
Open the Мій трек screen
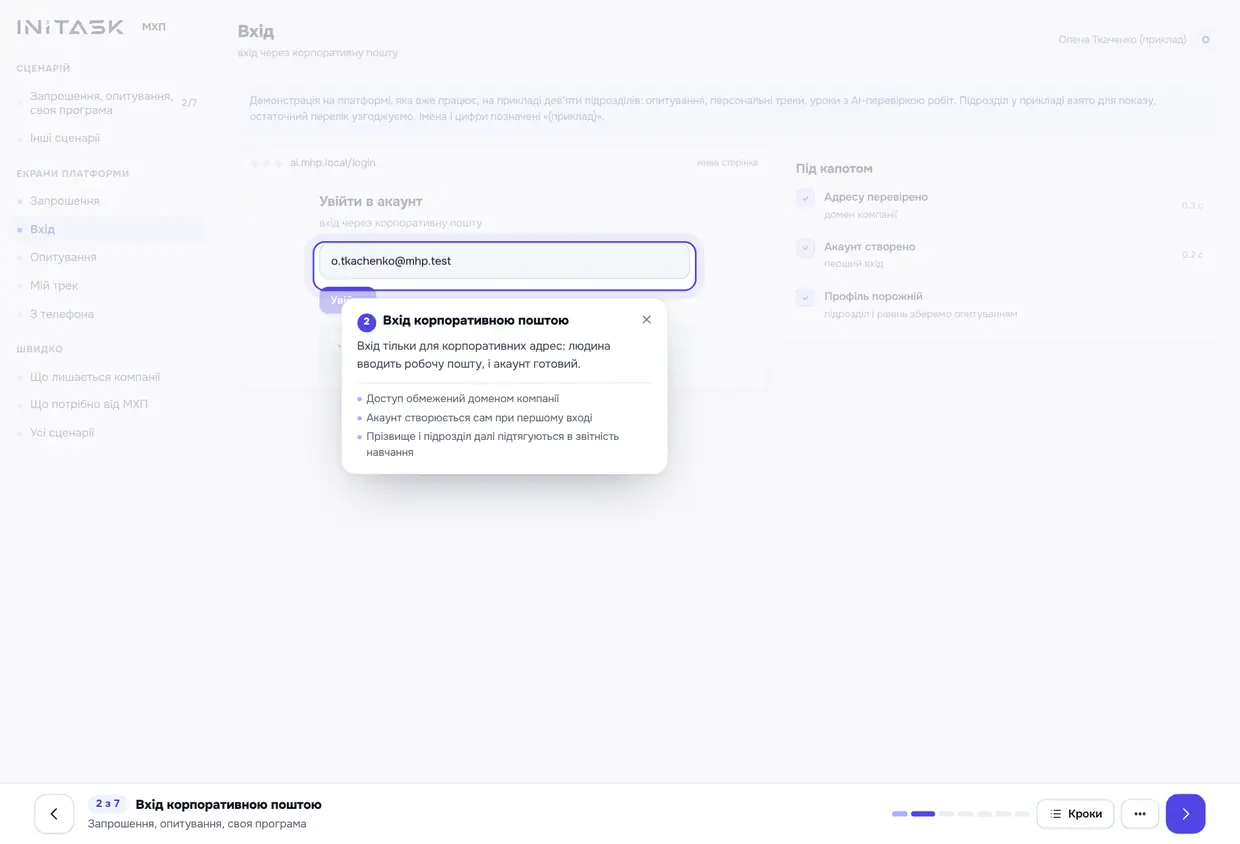point(54,286)
